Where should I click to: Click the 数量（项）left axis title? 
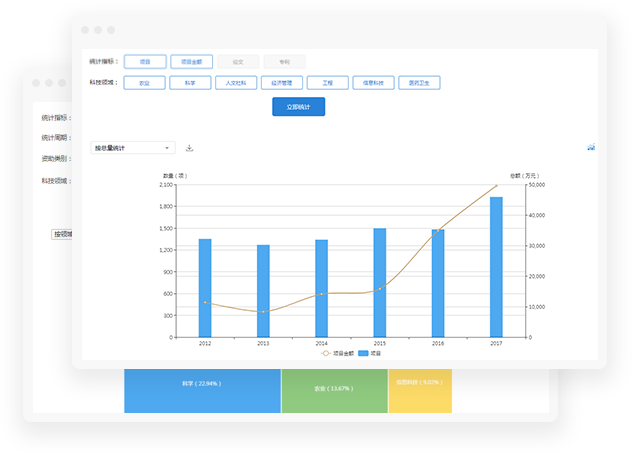pos(175,176)
